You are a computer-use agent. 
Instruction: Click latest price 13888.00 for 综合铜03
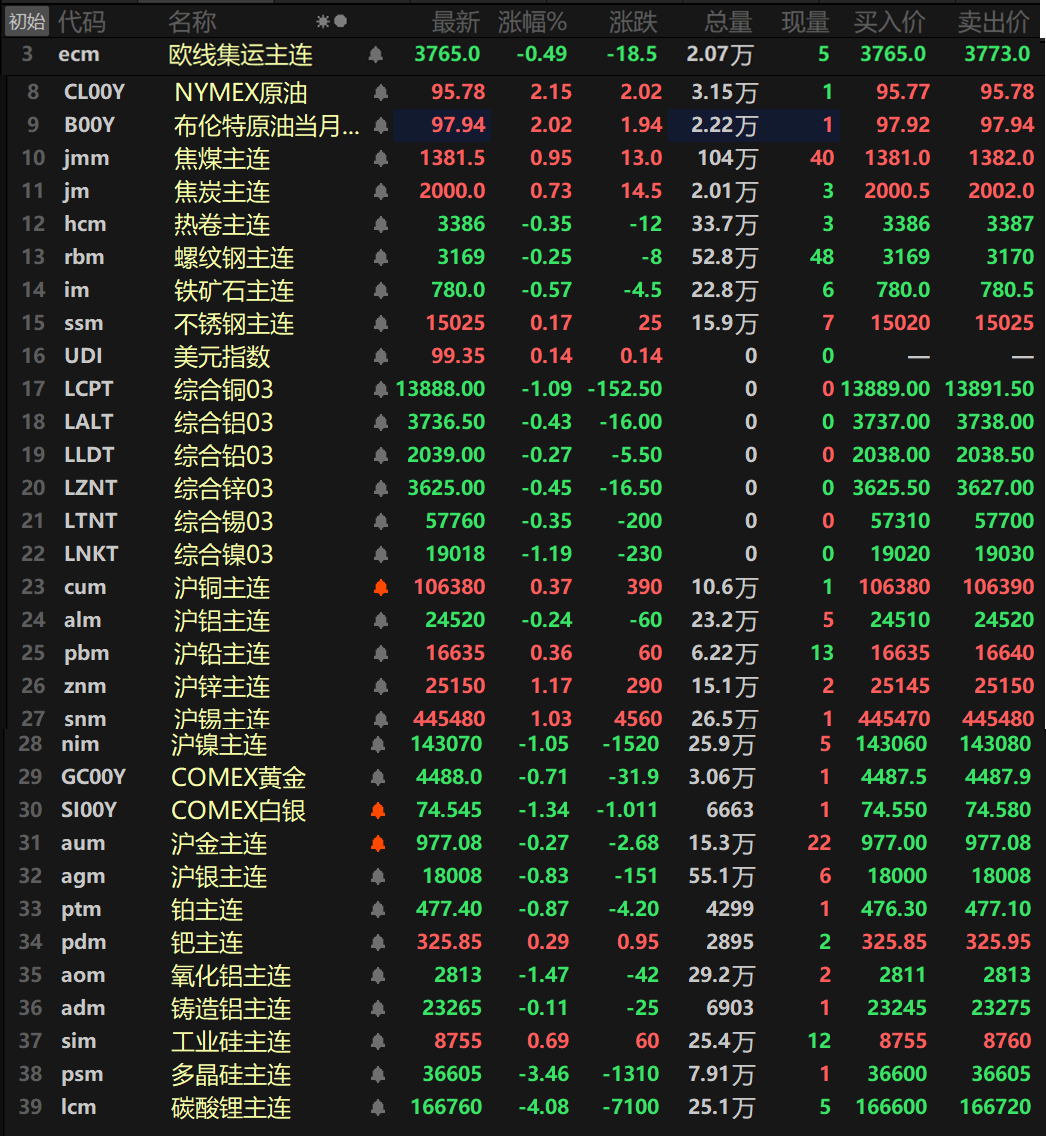pyautogui.click(x=440, y=389)
